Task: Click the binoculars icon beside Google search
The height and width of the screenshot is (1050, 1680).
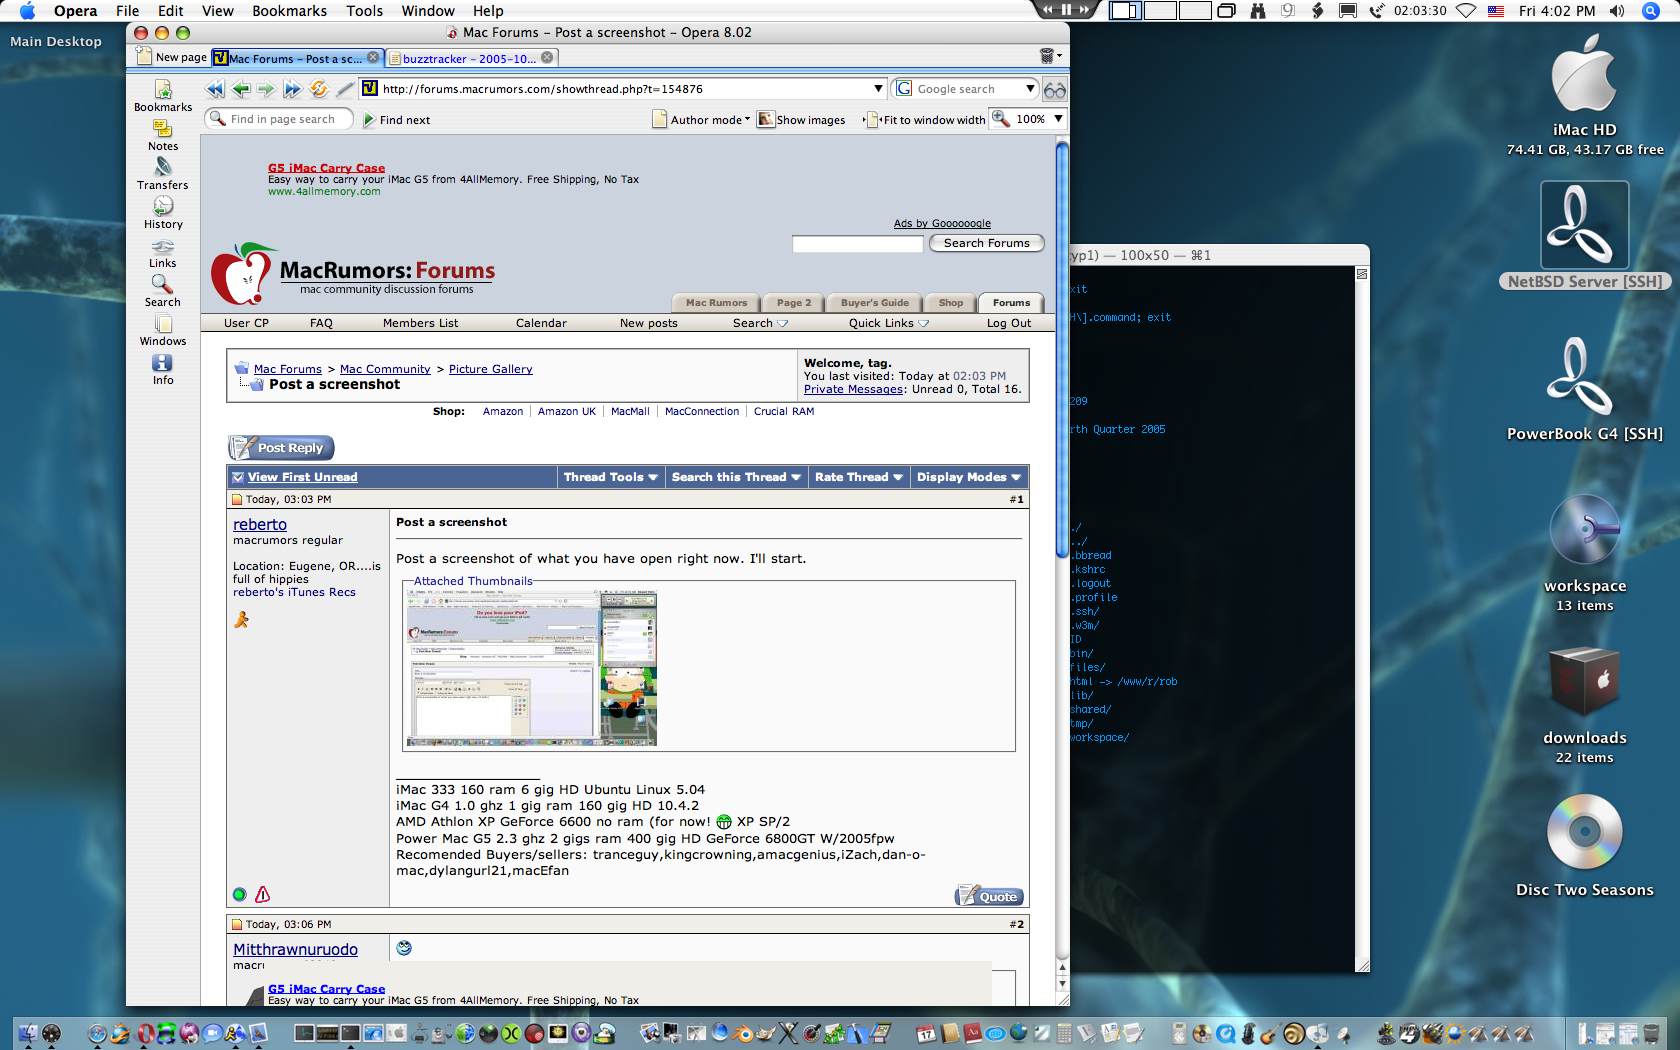Action: (1055, 90)
